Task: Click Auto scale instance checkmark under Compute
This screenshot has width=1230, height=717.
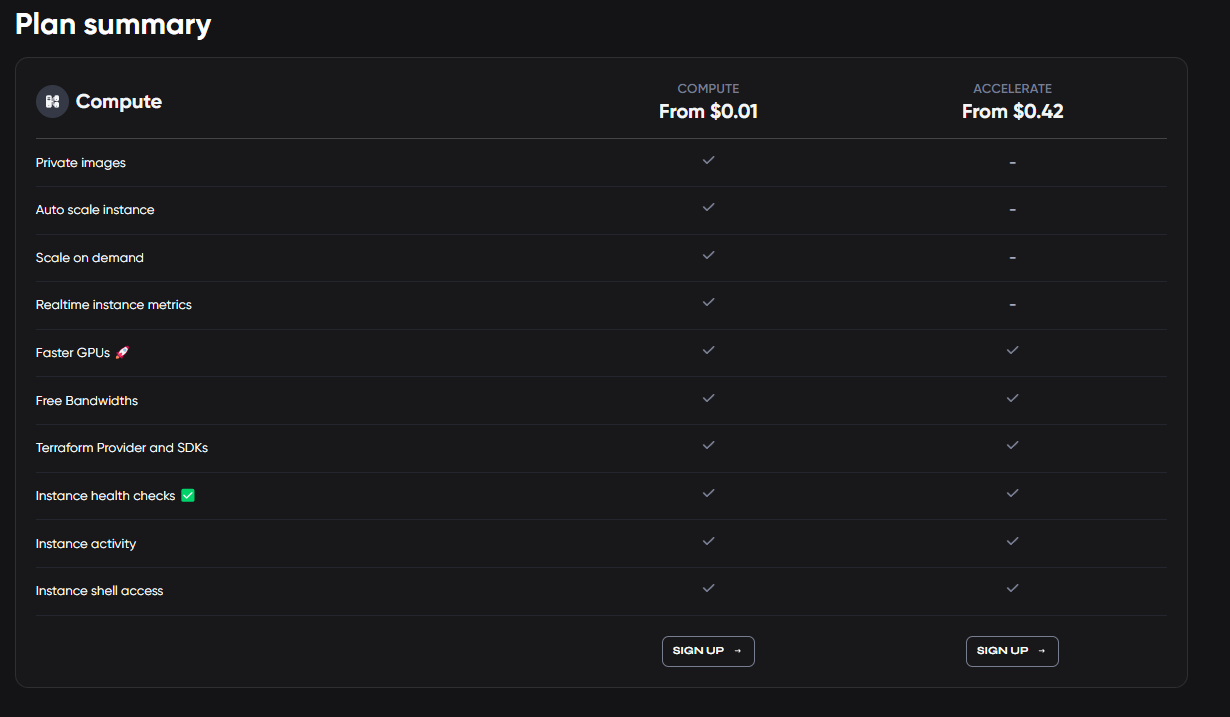Action: coord(708,207)
